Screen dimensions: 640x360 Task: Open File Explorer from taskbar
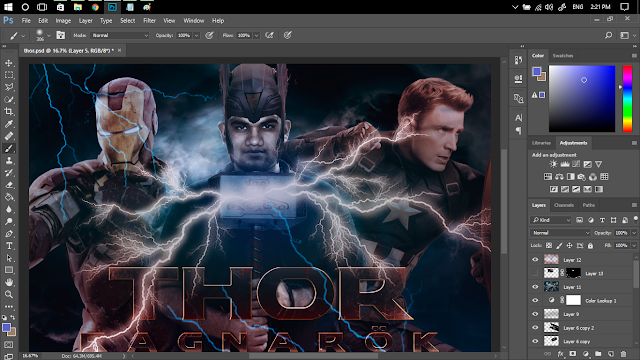[78, 7]
